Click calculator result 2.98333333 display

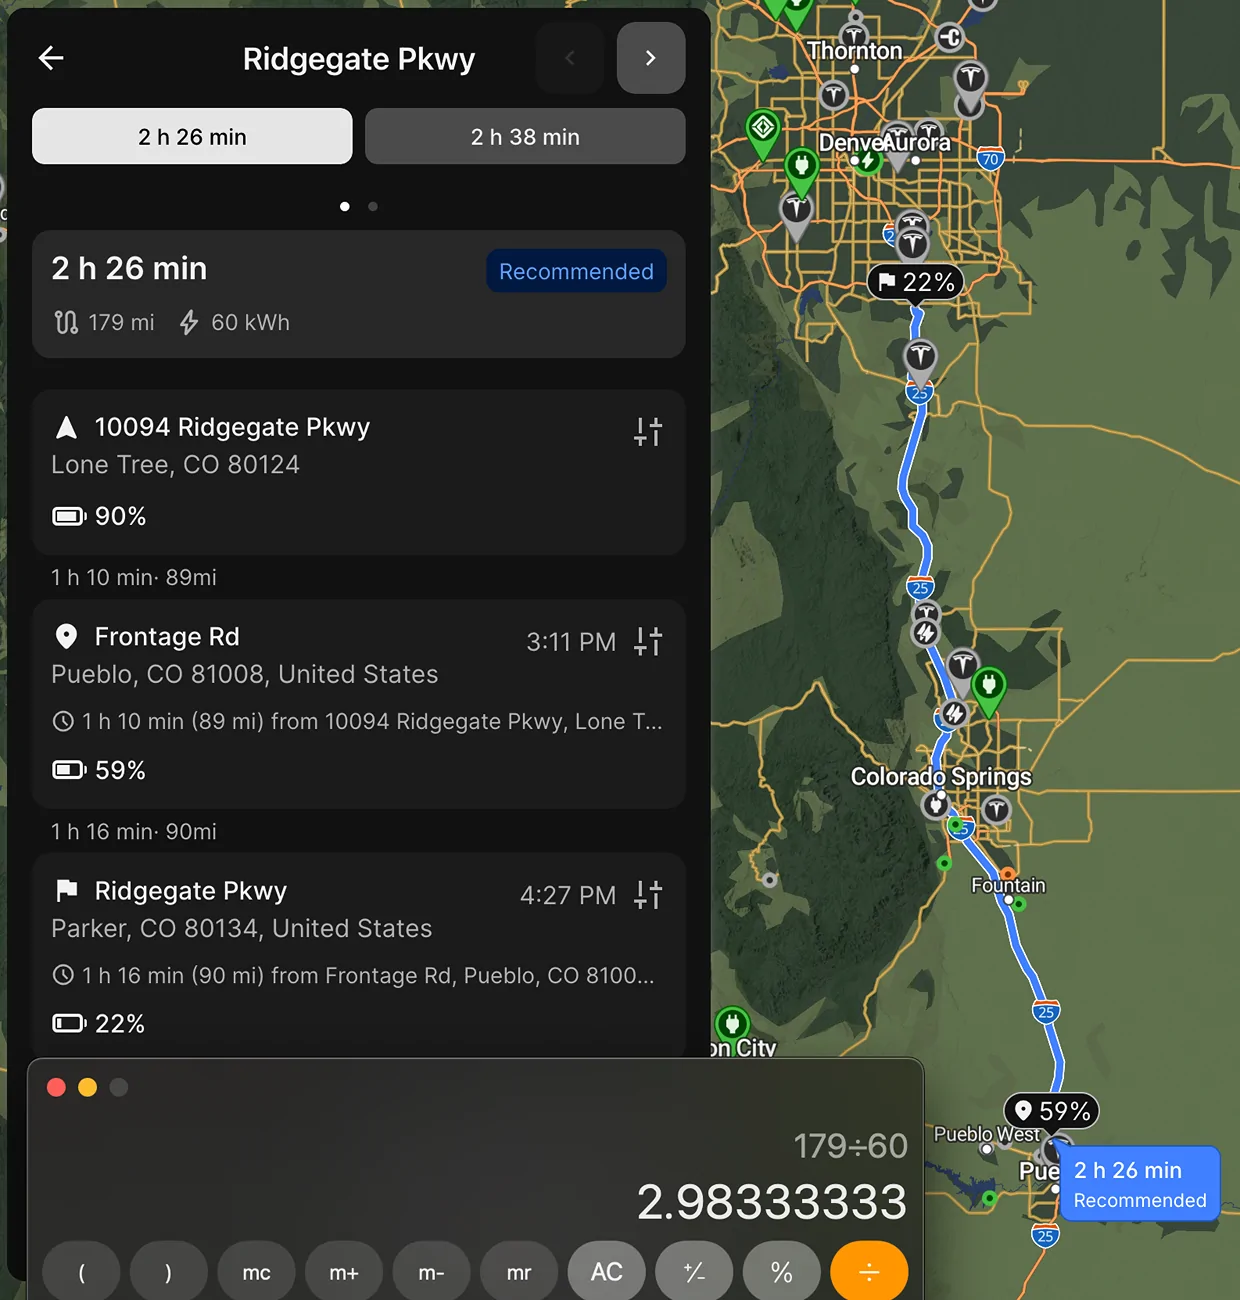coord(771,1201)
